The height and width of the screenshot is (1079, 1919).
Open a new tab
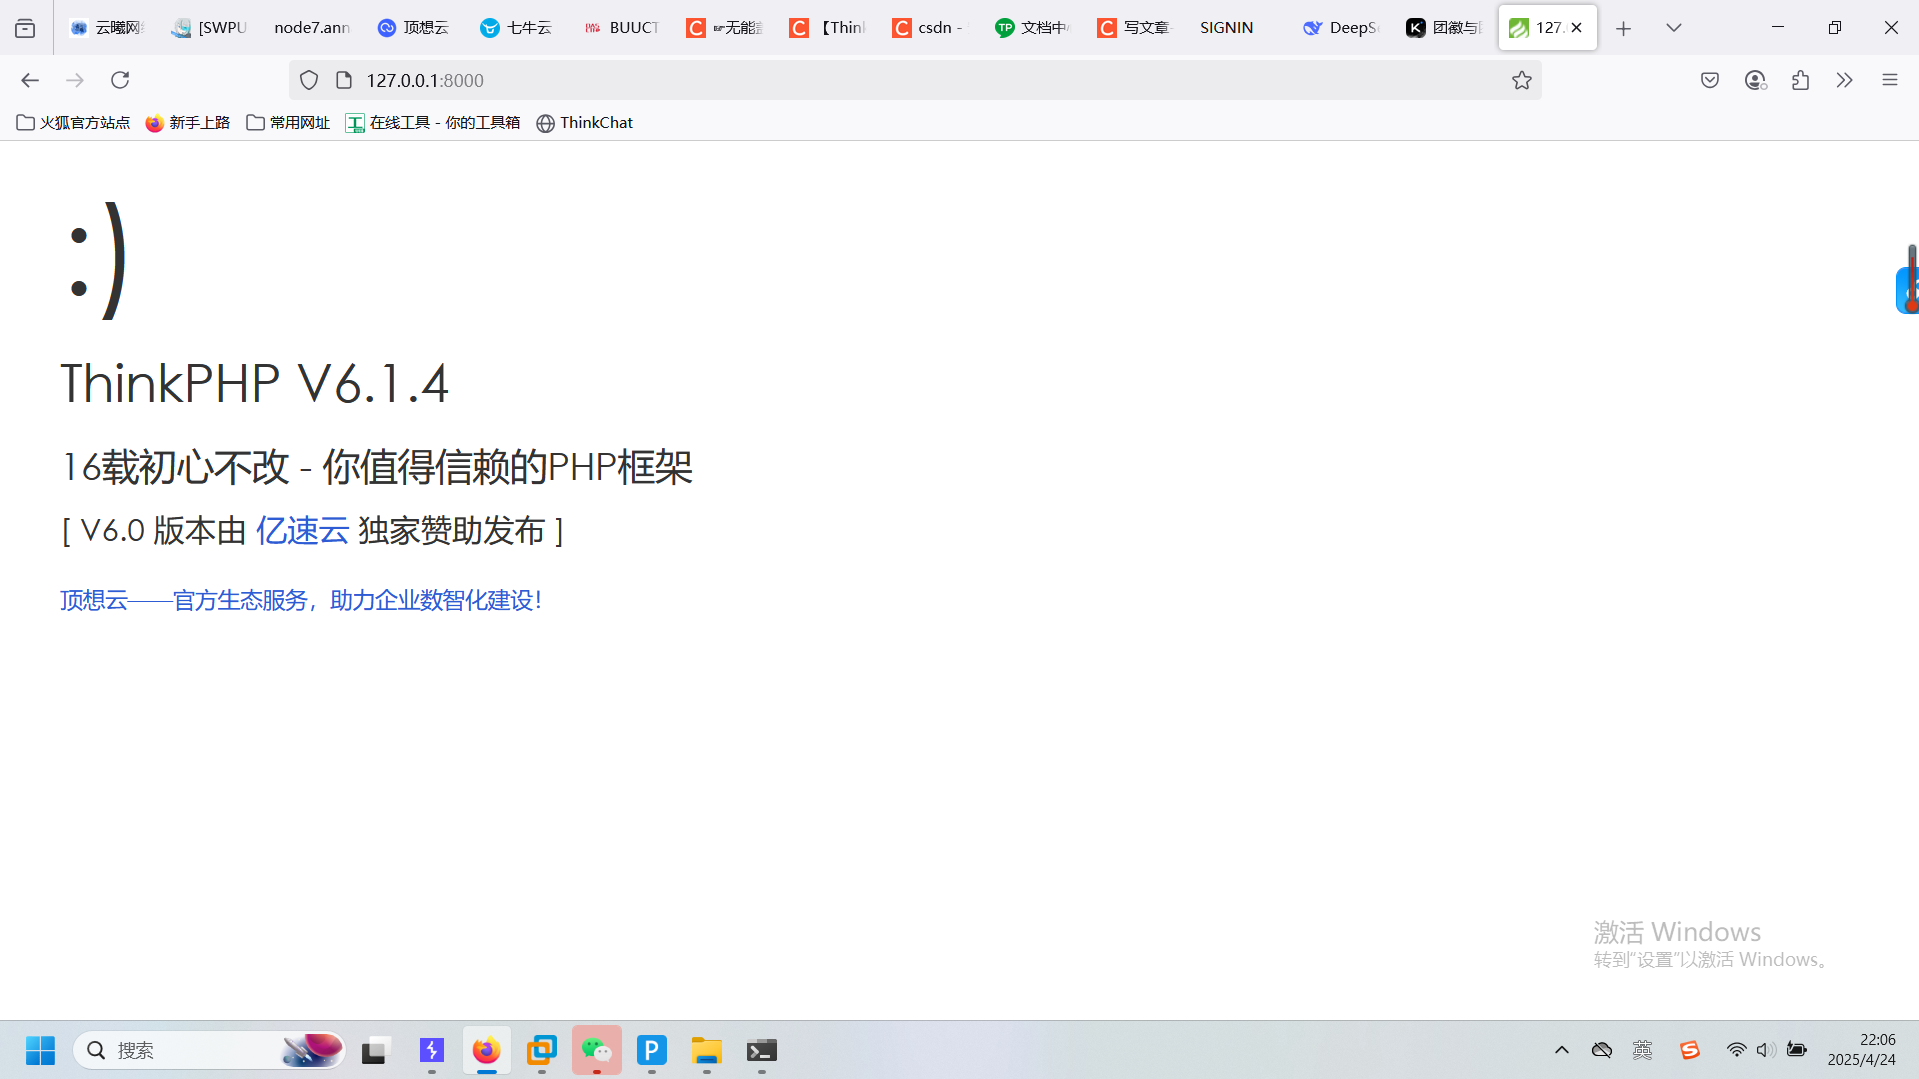click(1623, 28)
